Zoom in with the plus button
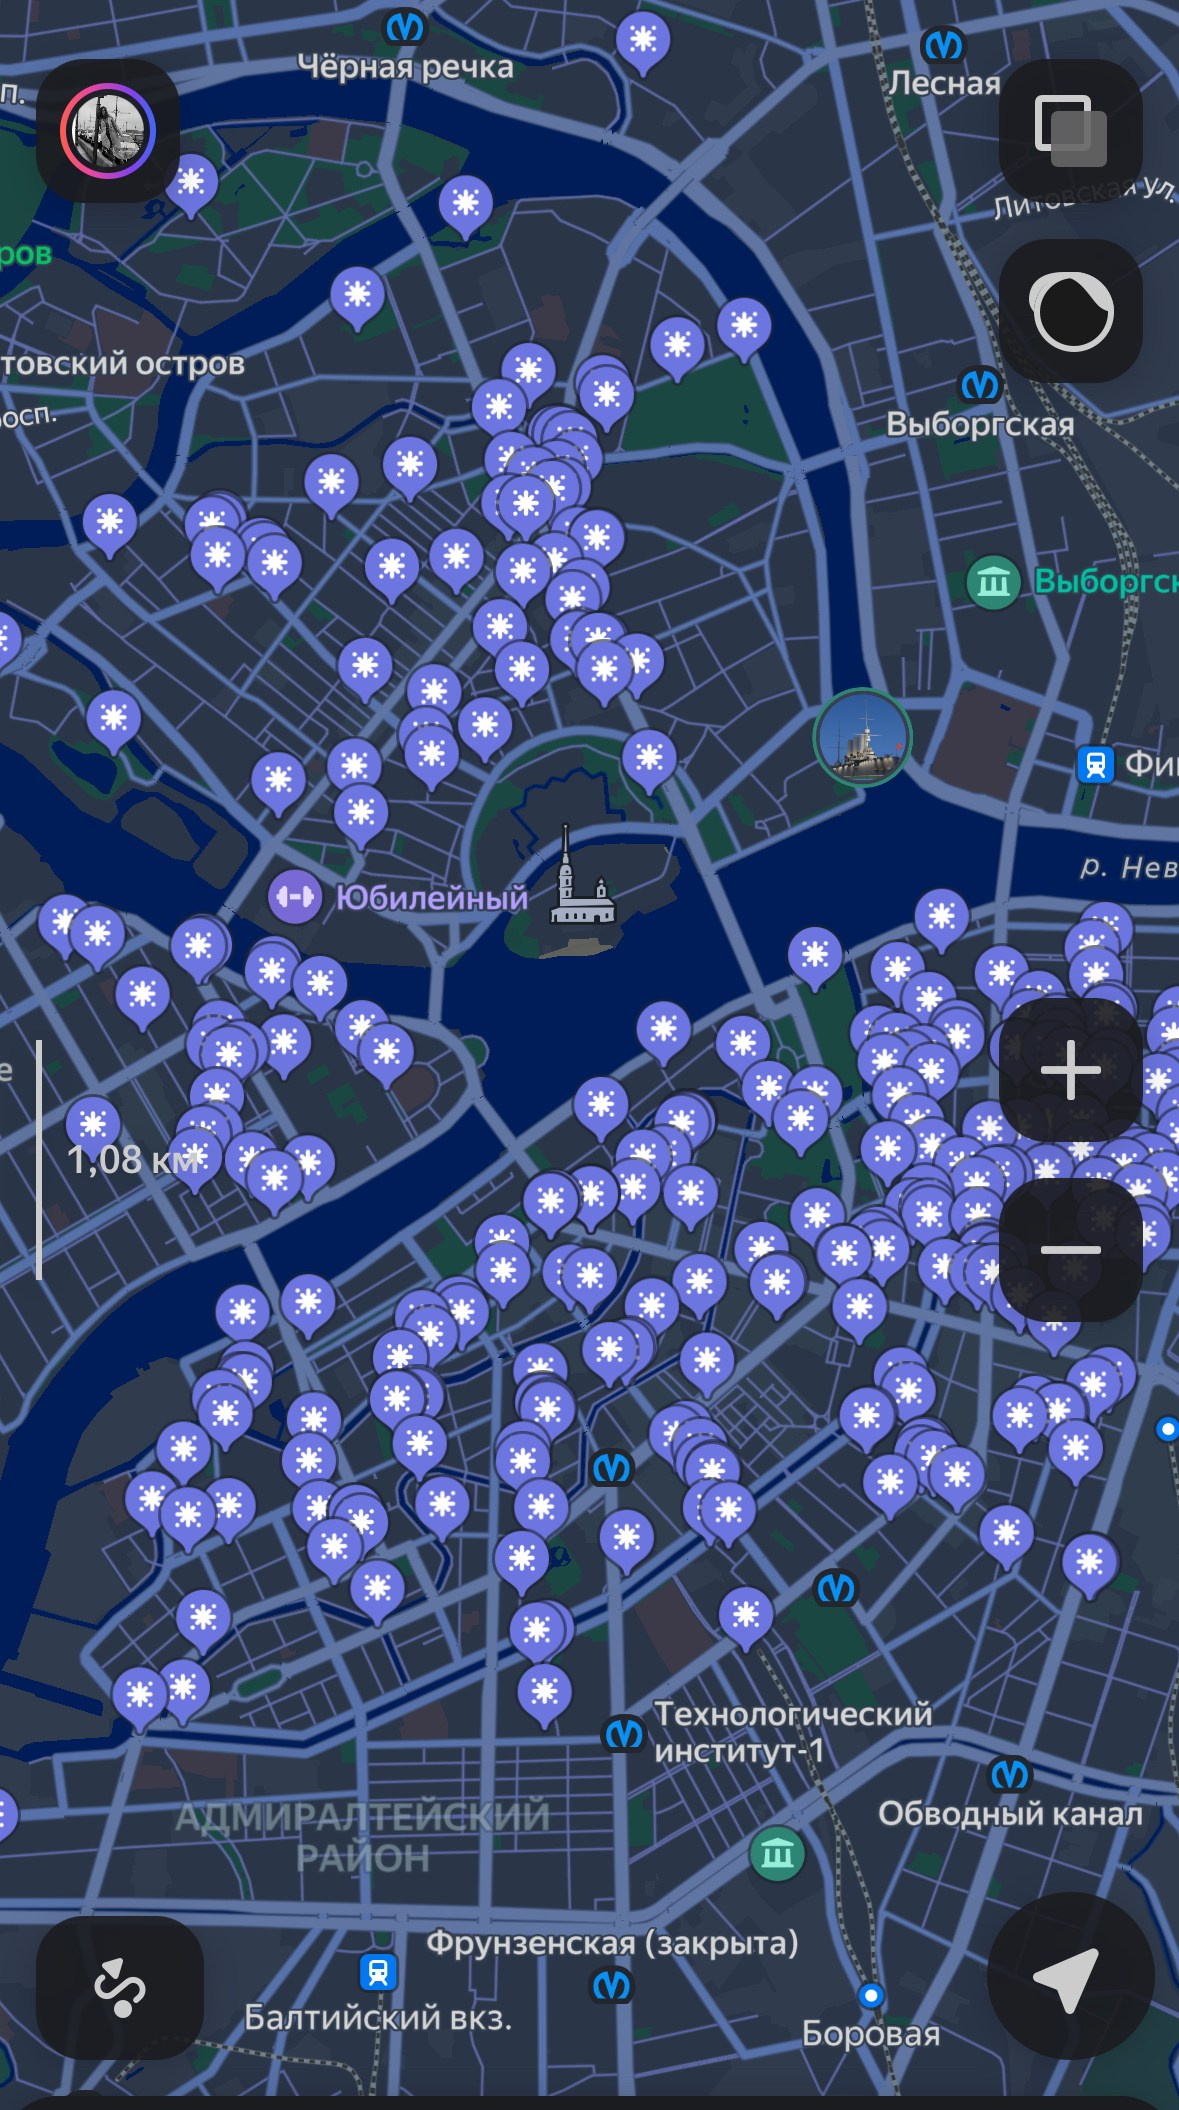The width and height of the screenshot is (1179, 2110). tap(1071, 1070)
